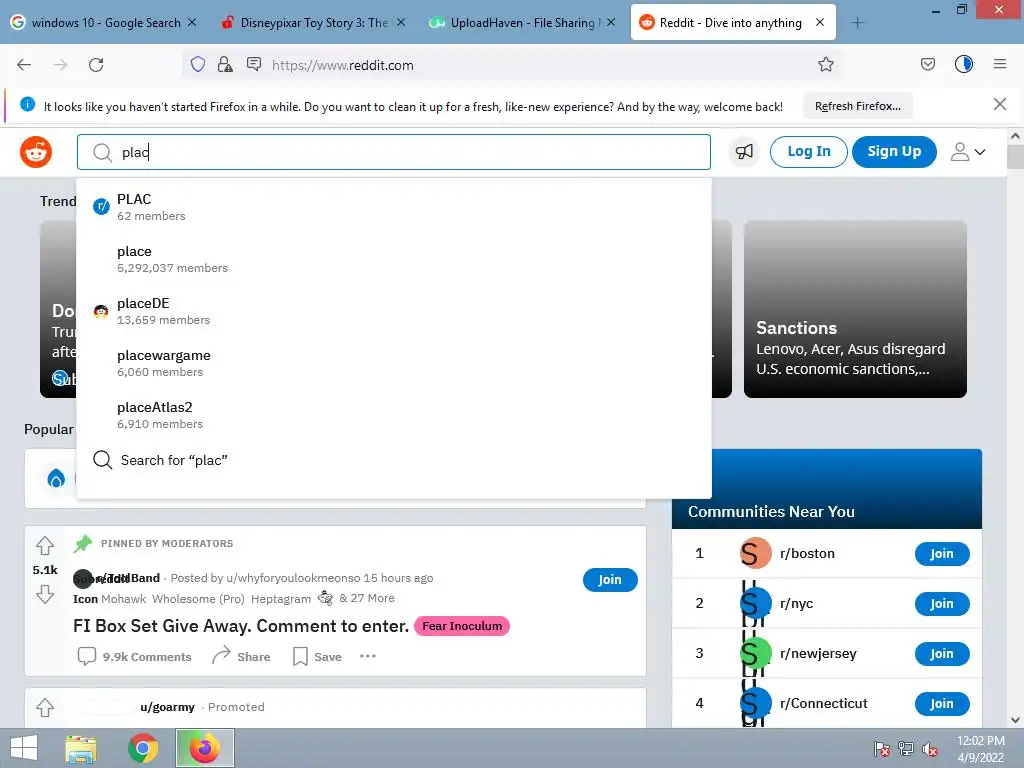The image size is (1024, 768).
Task: Dismiss the Firefox refresh notification bar
Action: pyautogui.click(x=999, y=104)
